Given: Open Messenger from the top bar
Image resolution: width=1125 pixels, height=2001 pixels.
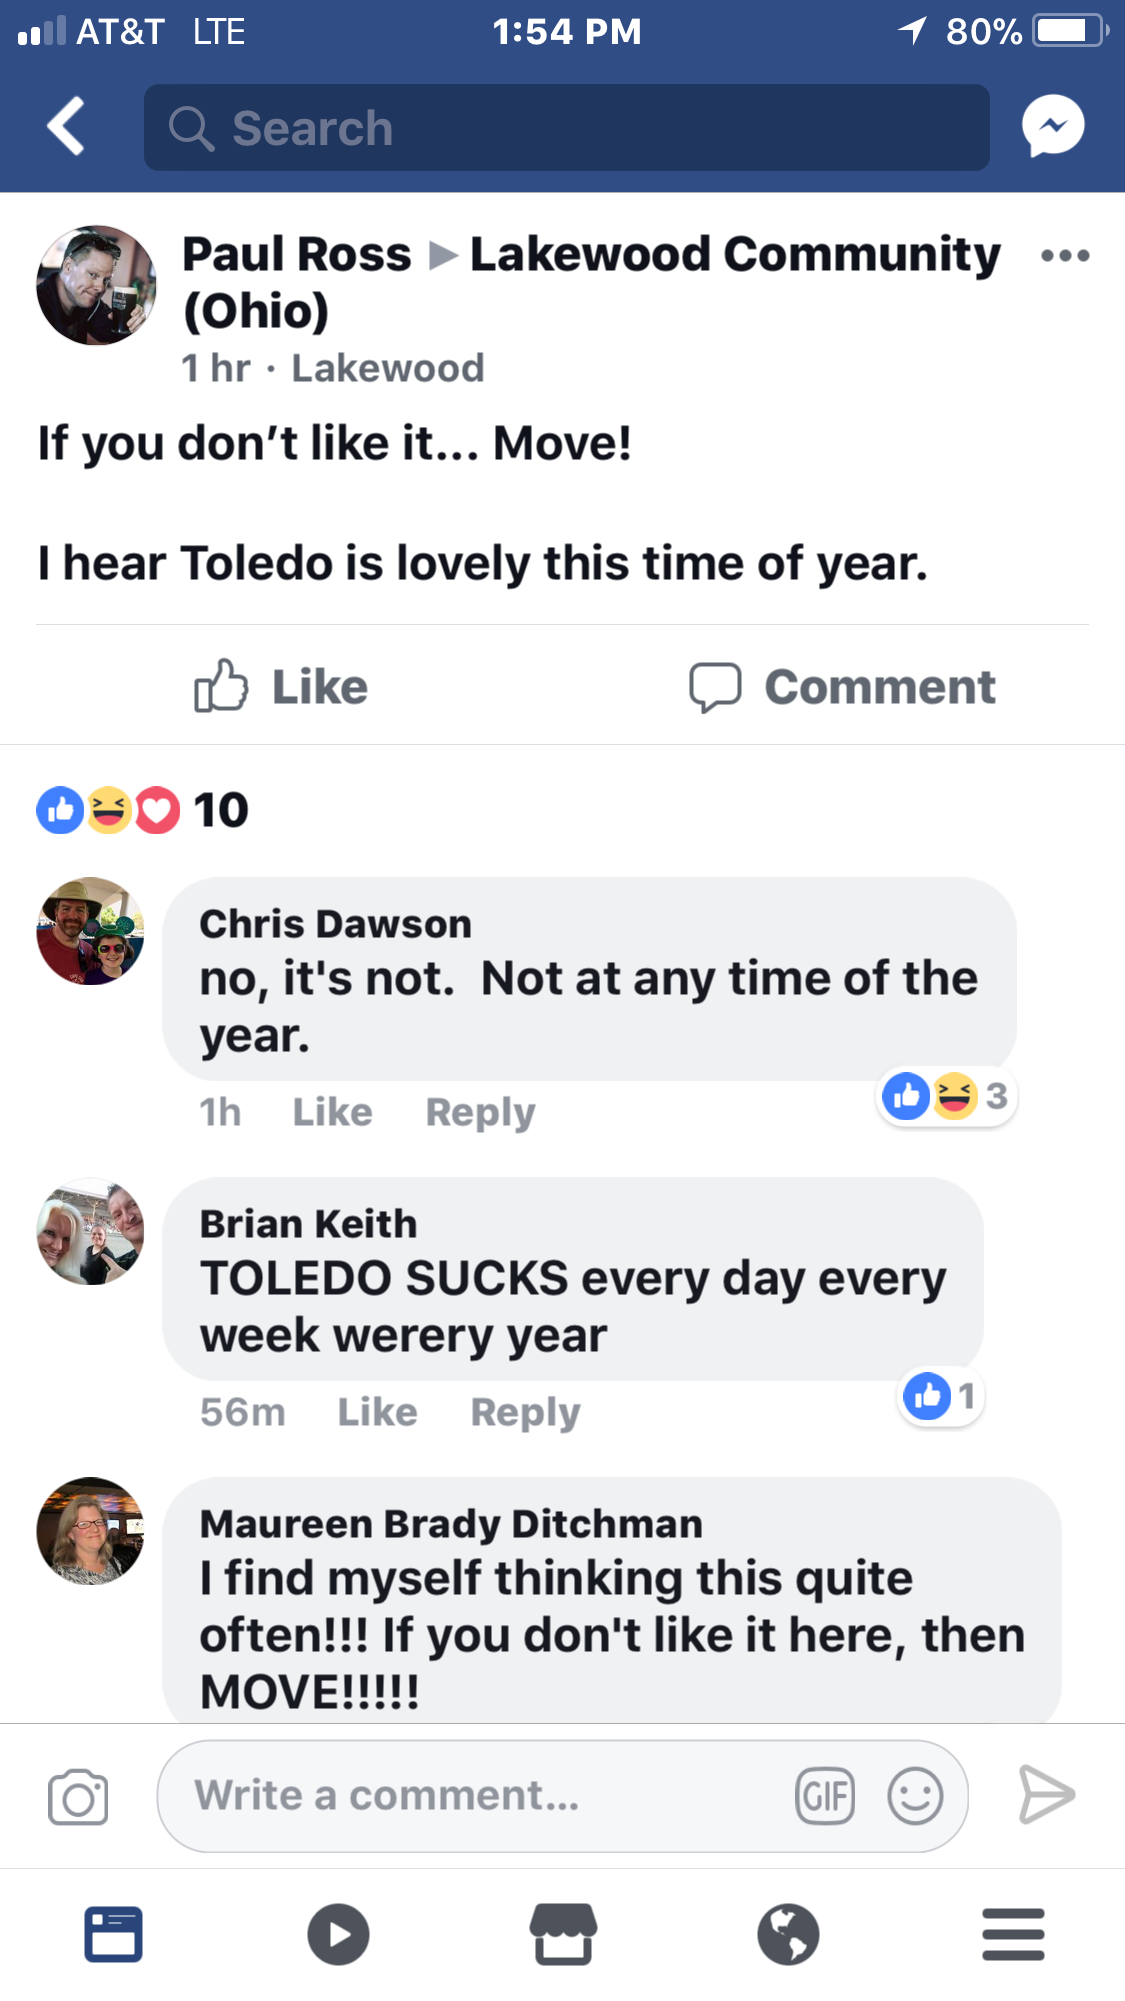Looking at the screenshot, I should click(1052, 126).
